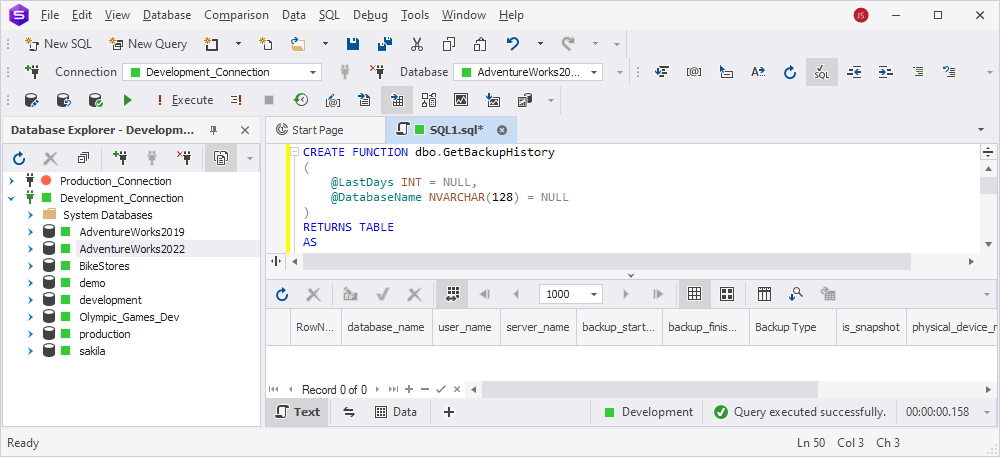Switch results to Card View icon

coord(727,294)
